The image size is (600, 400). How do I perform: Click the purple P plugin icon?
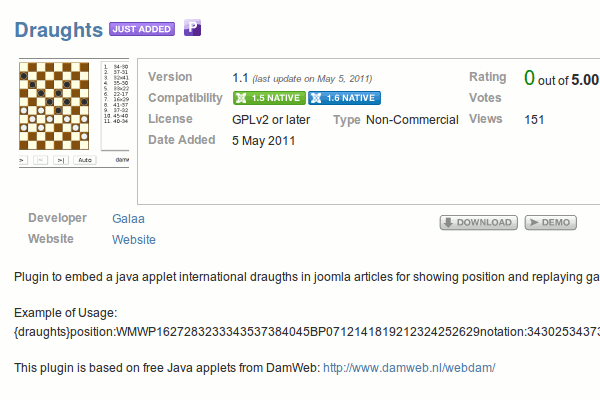[193, 28]
